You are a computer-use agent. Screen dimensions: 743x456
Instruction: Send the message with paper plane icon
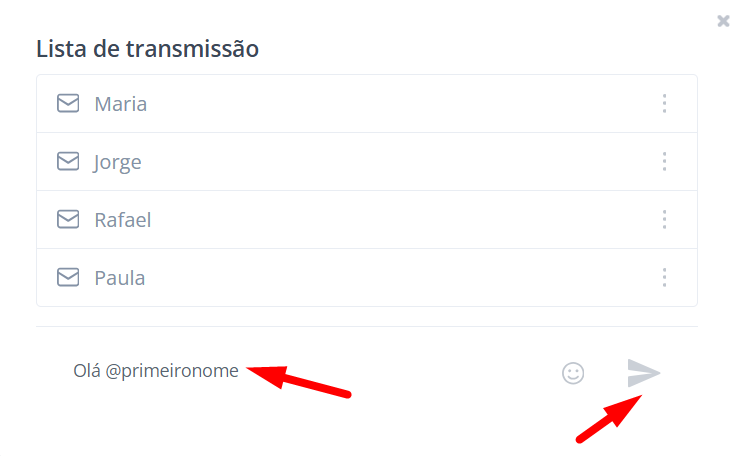pos(644,373)
